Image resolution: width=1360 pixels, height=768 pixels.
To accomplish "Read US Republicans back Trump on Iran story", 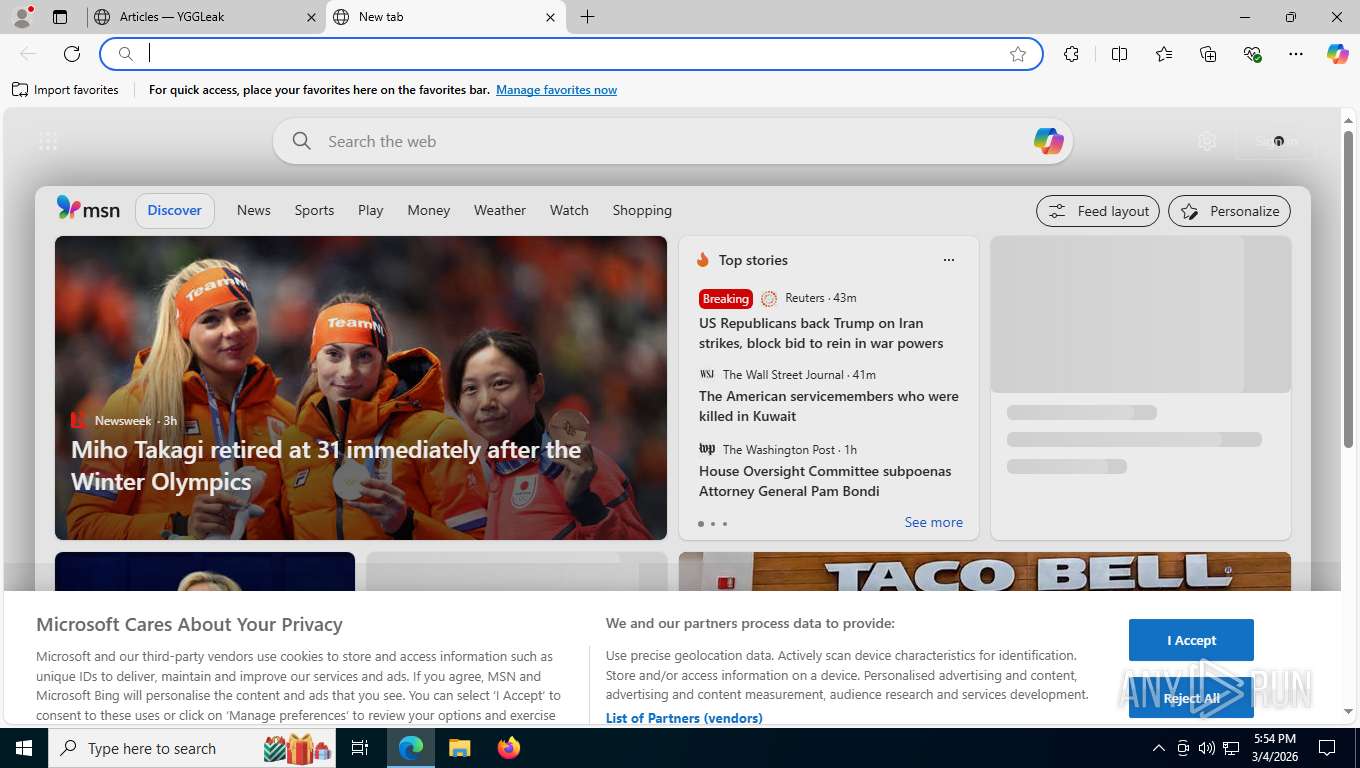I will pos(821,333).
